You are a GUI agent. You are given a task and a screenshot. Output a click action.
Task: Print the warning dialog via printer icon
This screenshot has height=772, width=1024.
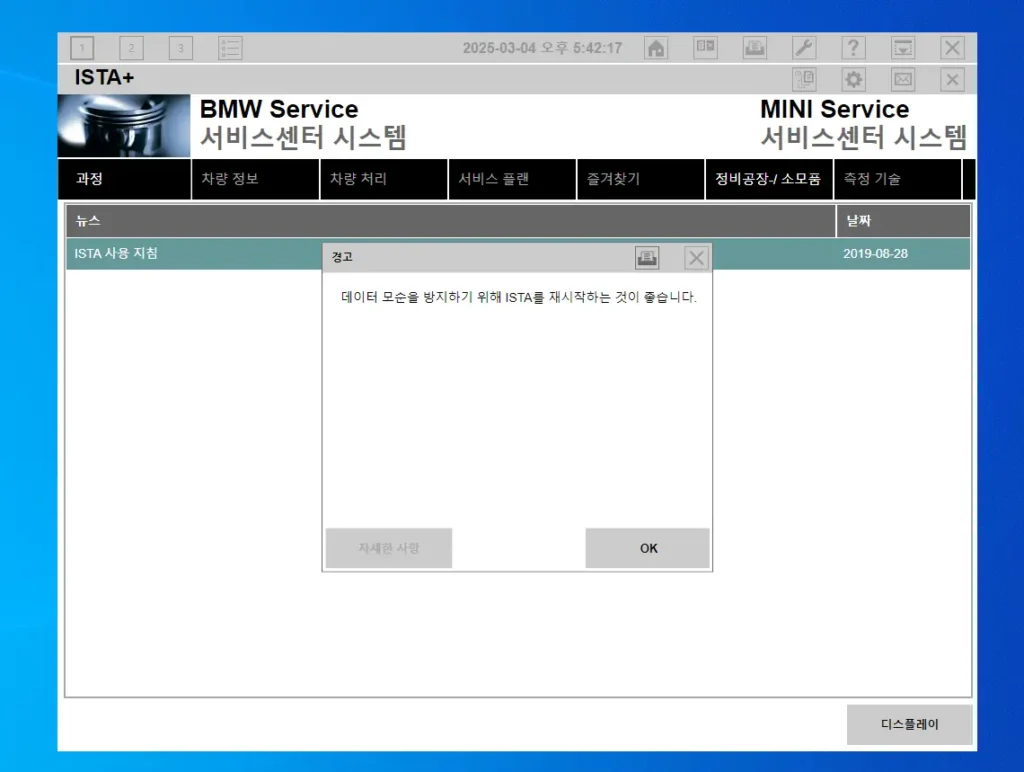pyautogui.click(x=647, y=258)
